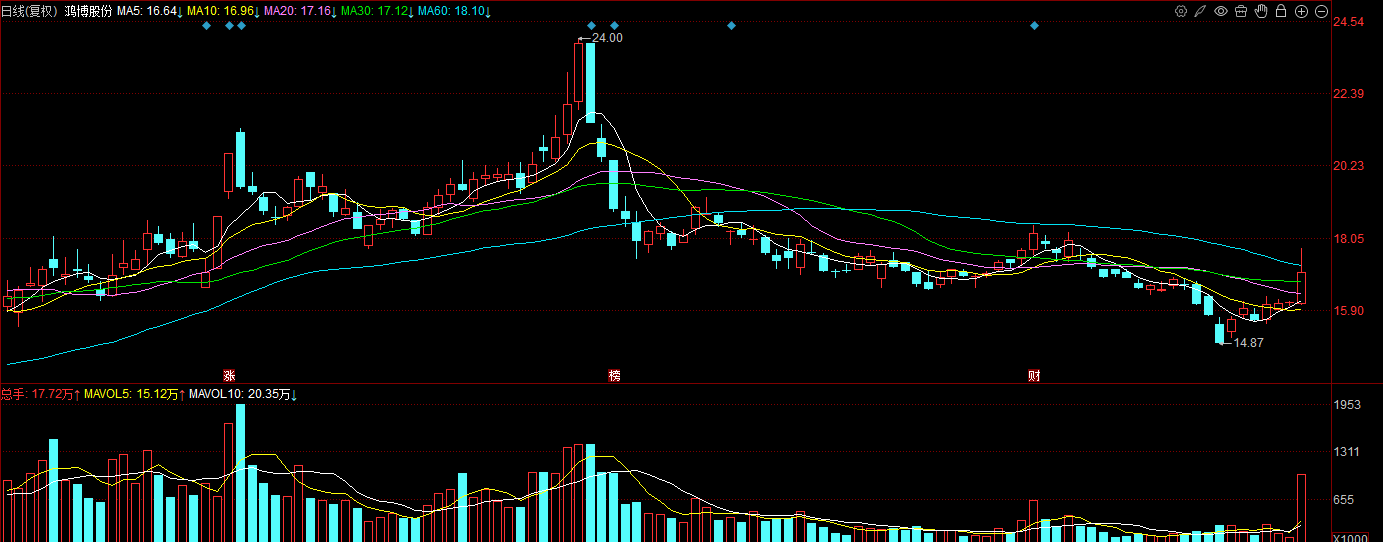Click the 涨 event marker
This screenshot has height=542, width=1383.
229,375
